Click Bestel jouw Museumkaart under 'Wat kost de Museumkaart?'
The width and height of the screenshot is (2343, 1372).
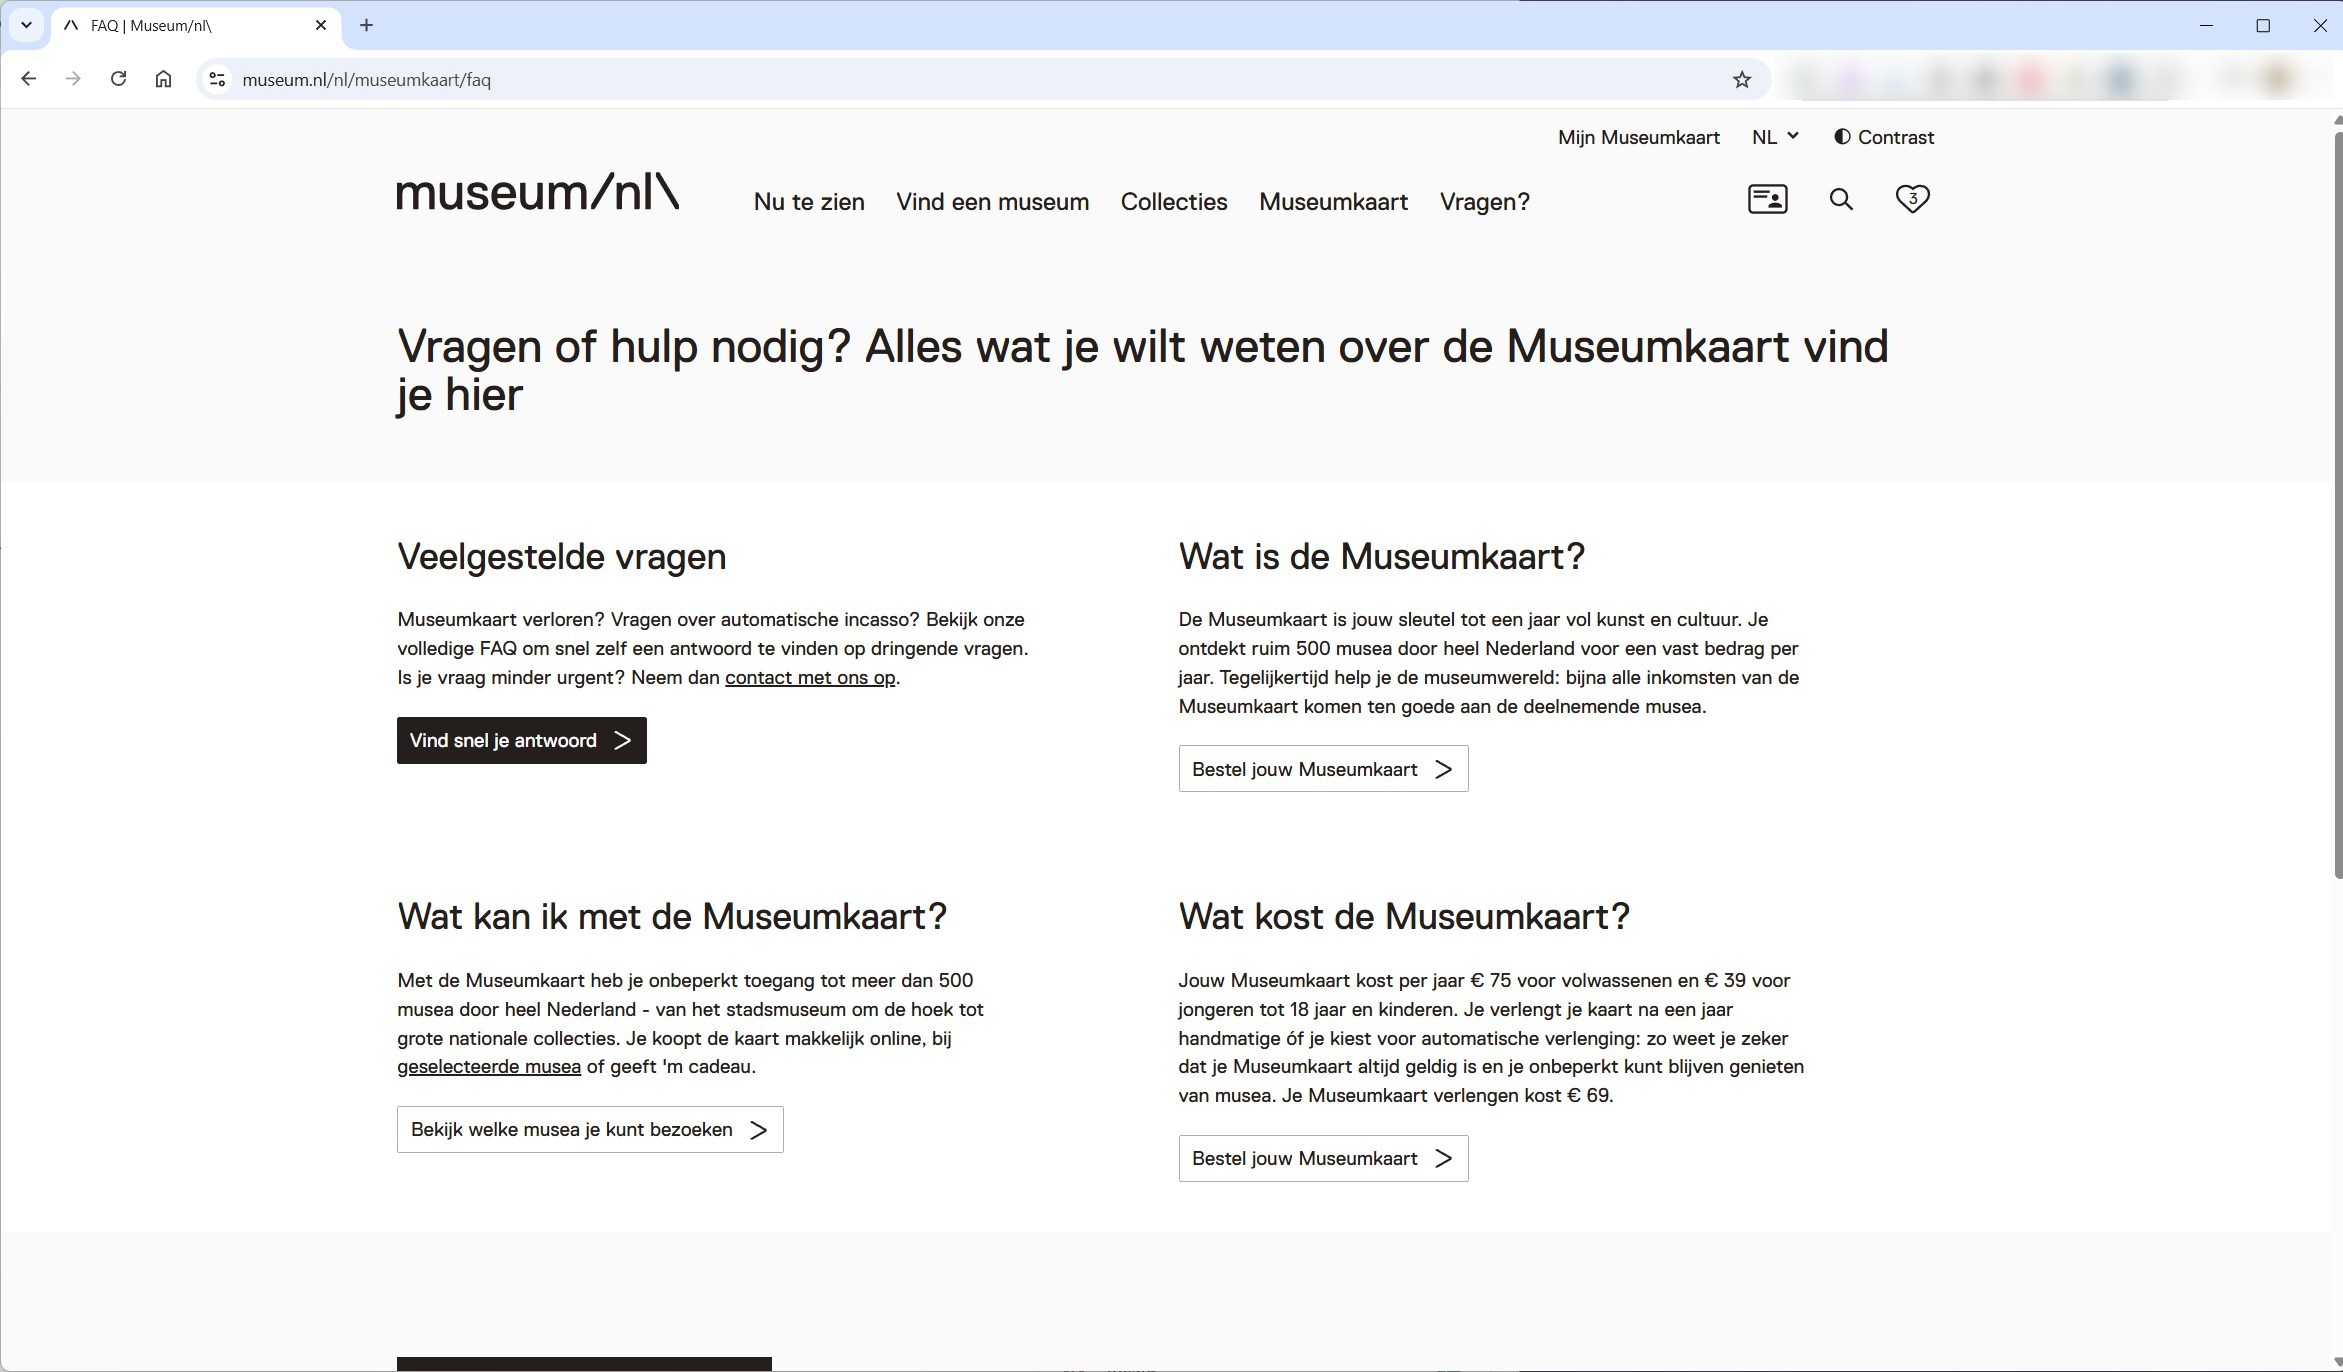pyautogui.click(x=1323, y=1158)
